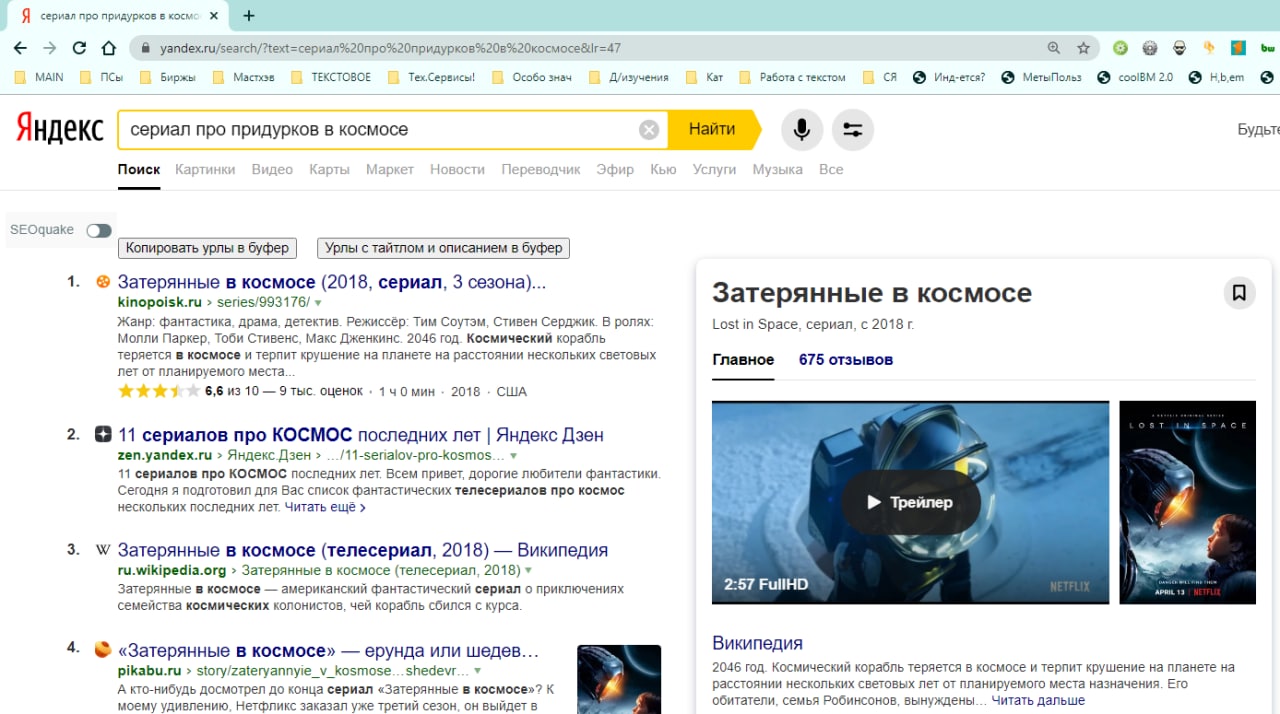Open the Мастхэв bookmarks folder
The image size is (1280, 714).
click(x=243, y=77)
